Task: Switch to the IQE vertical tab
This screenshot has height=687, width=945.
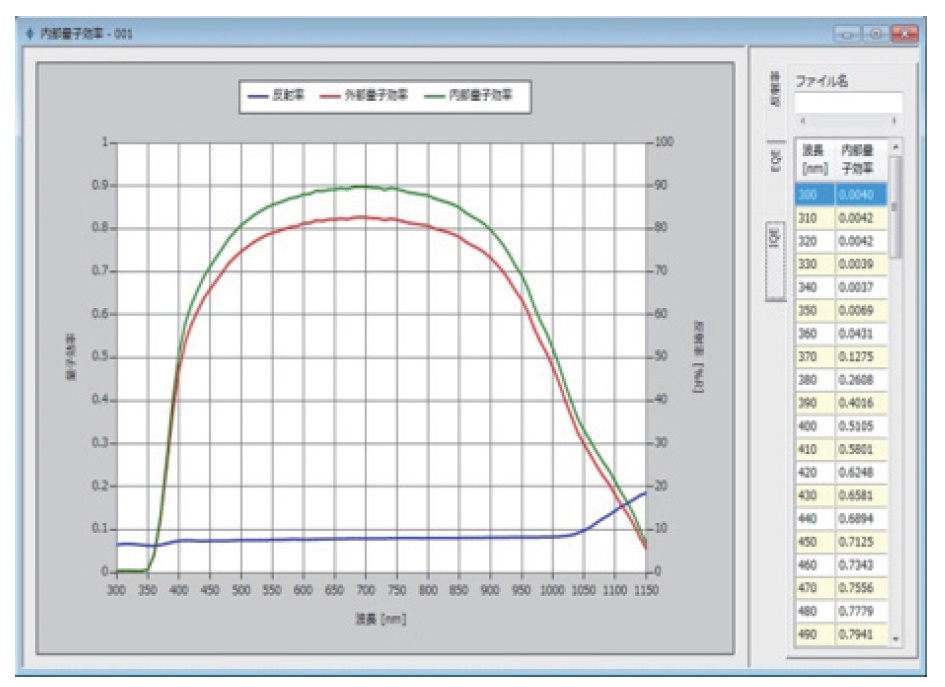Action: click(x=775, y=261)
